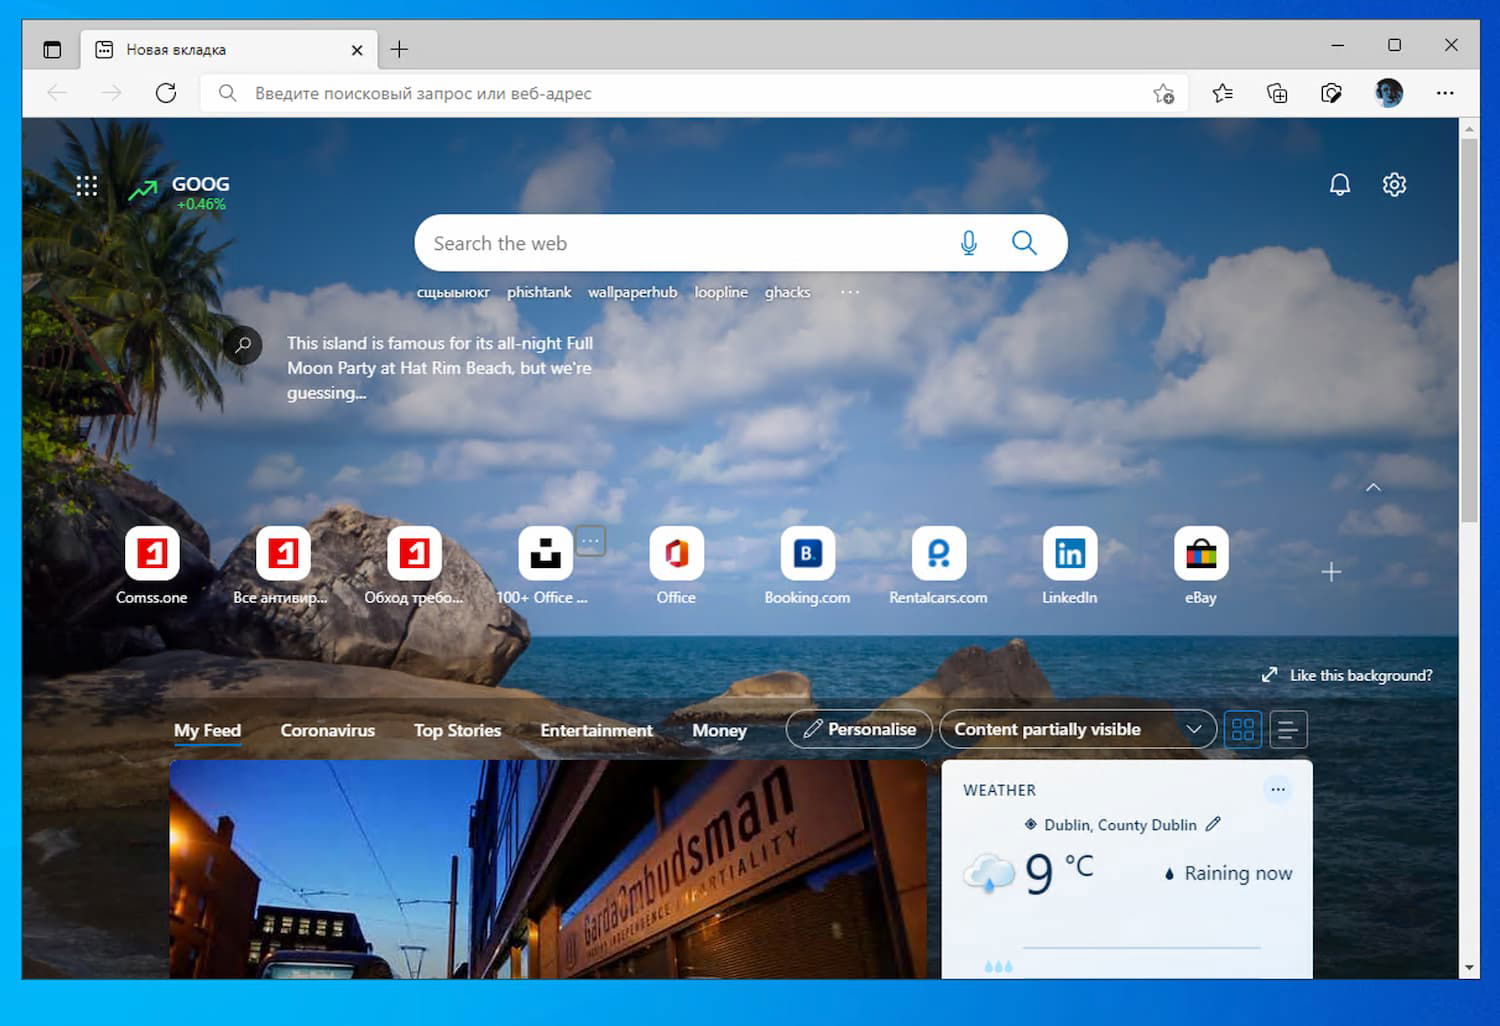Start voice search with microphone
The image size is (1500, 1026).
click(x=968, y=242)
